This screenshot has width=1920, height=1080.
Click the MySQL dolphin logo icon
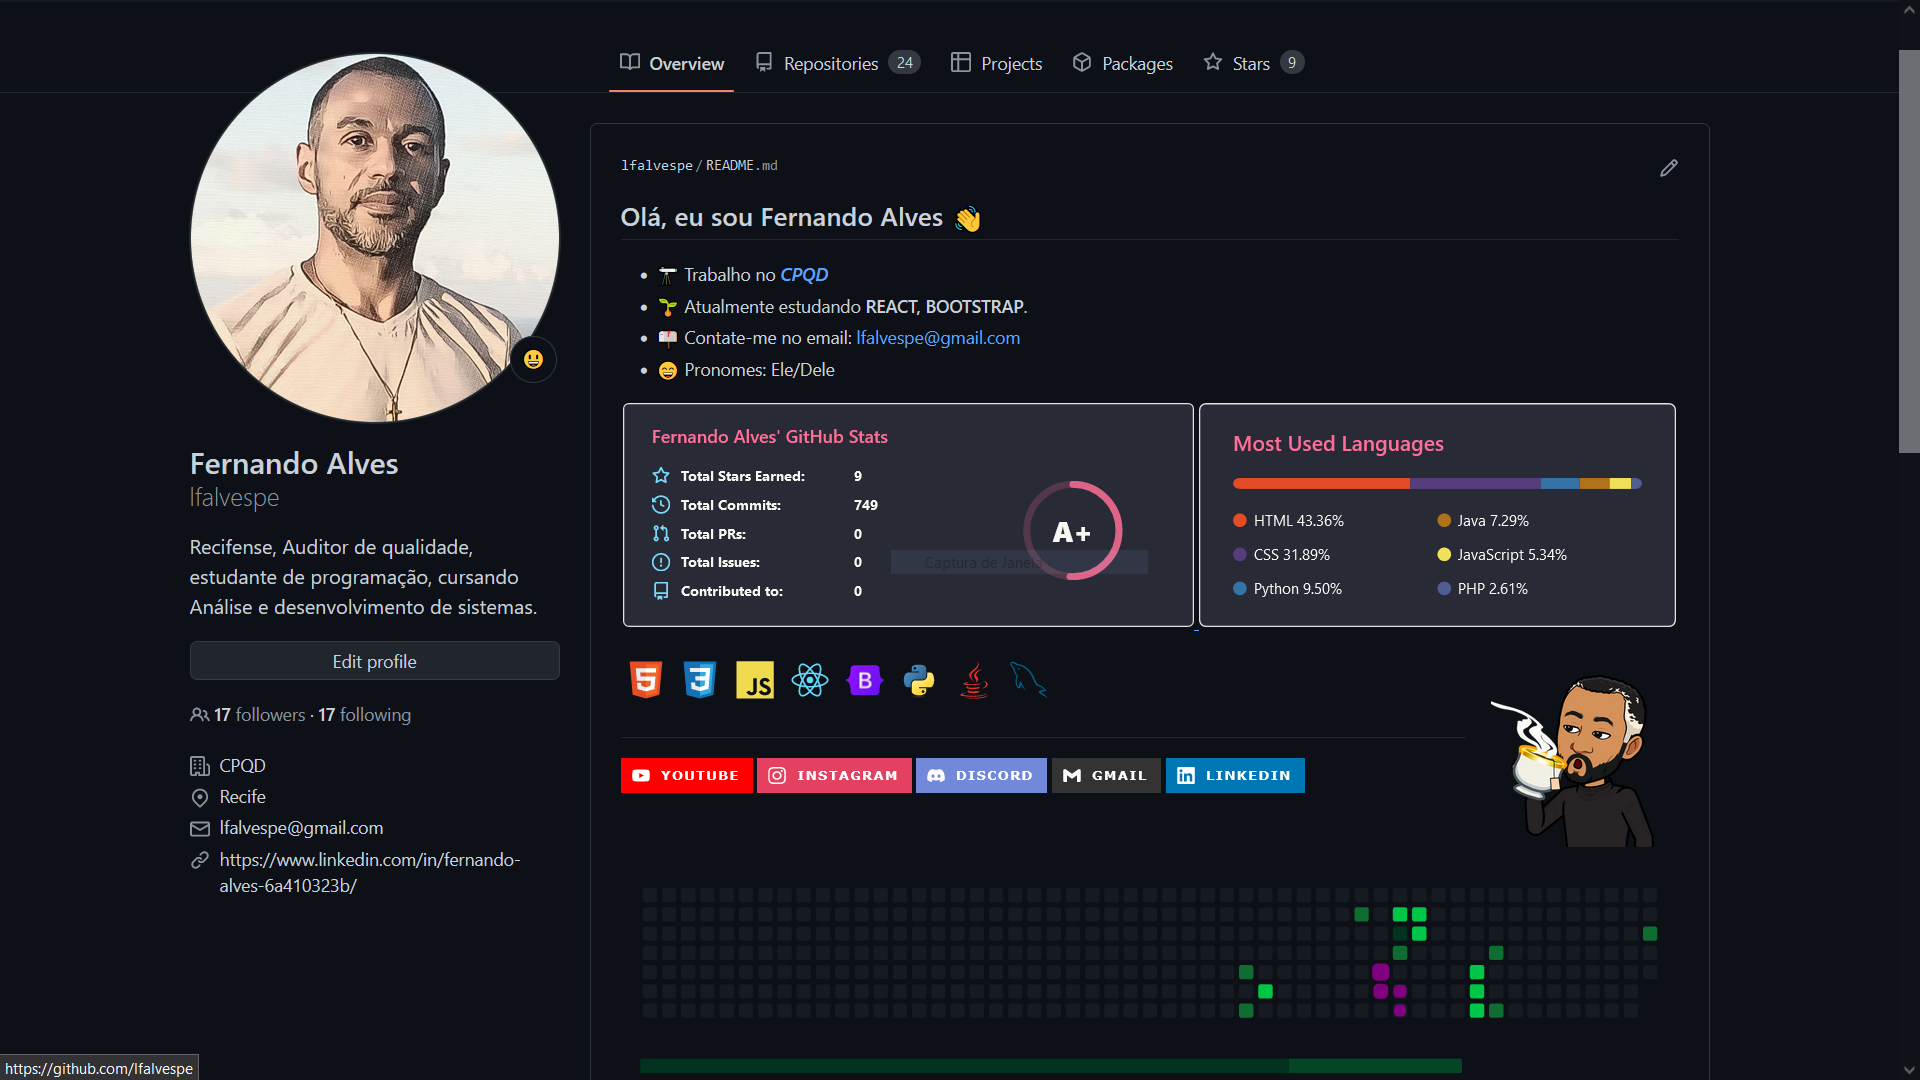1028,680
